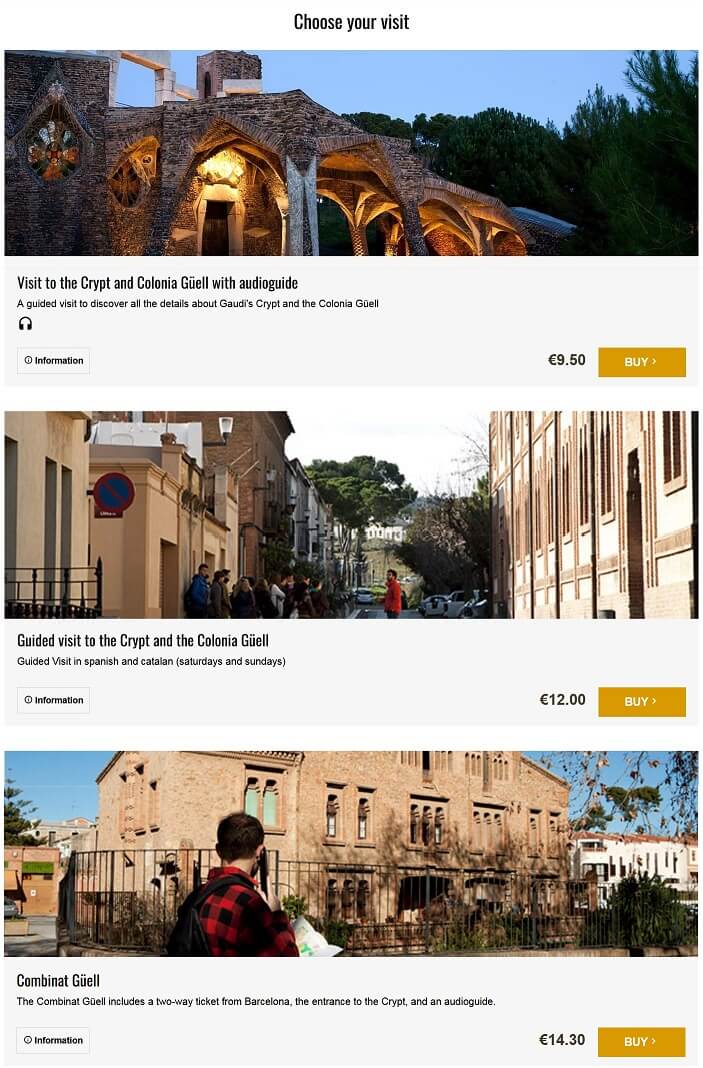The width and height of the screenshot is (703, 1068).
Task: Click the info circle icon in the first Information button
Action: pos(29,360)
